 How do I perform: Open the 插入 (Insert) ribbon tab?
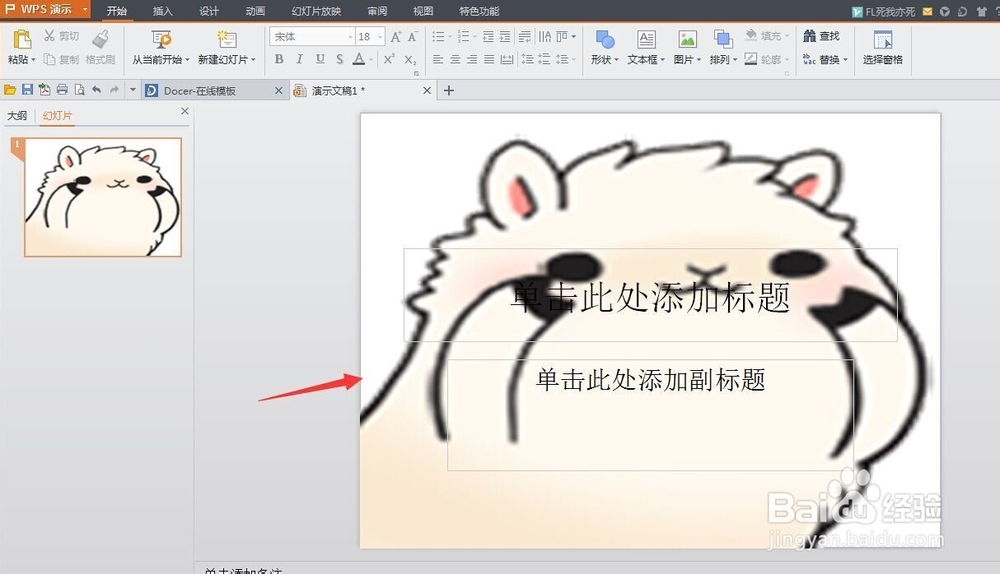(163, 11)
